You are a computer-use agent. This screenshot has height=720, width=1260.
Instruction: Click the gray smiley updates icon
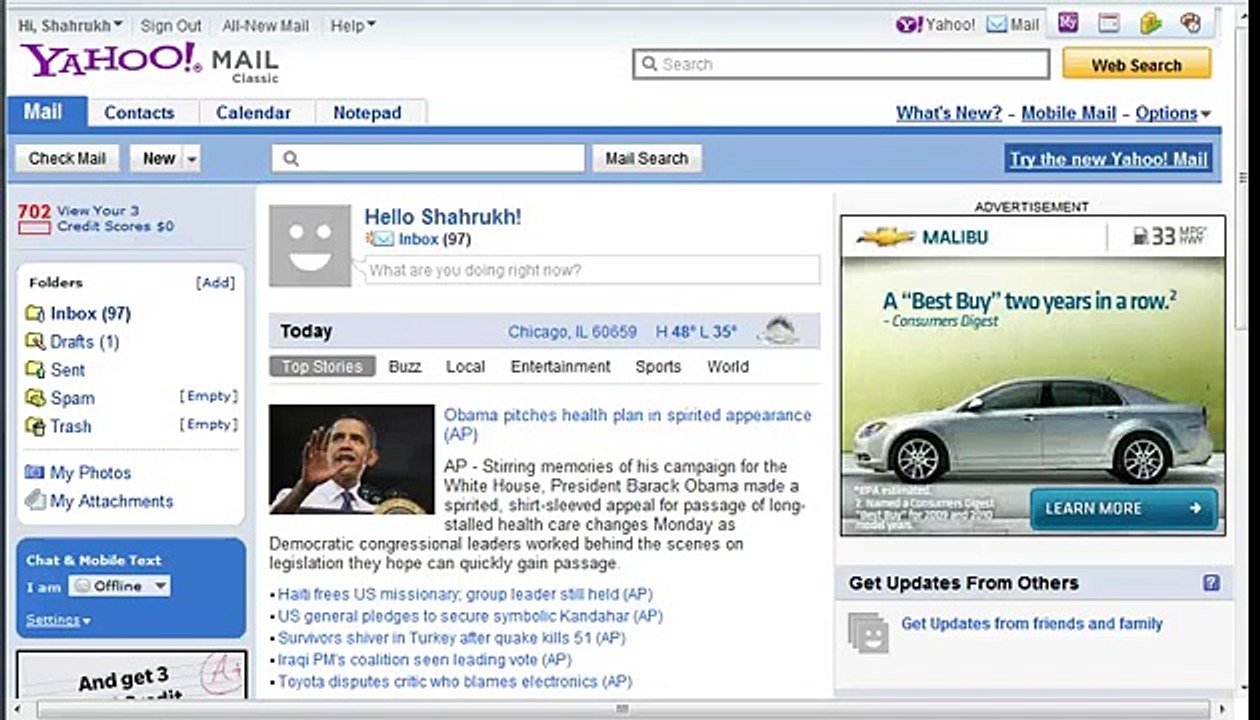[868, 632]
